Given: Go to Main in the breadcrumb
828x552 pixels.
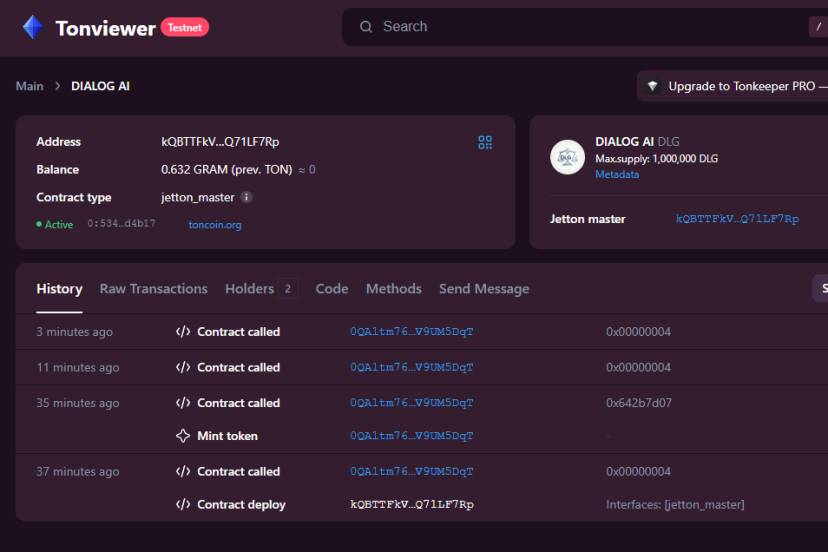Looking at the screenshot, I should coord(30,86).
